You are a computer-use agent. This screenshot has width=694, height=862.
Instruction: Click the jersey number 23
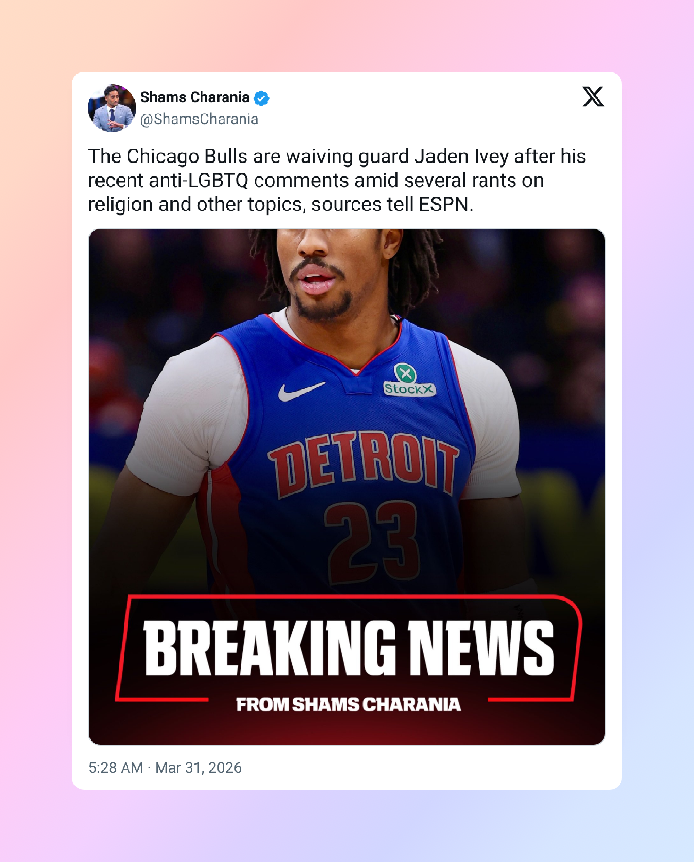click(372, 541)
